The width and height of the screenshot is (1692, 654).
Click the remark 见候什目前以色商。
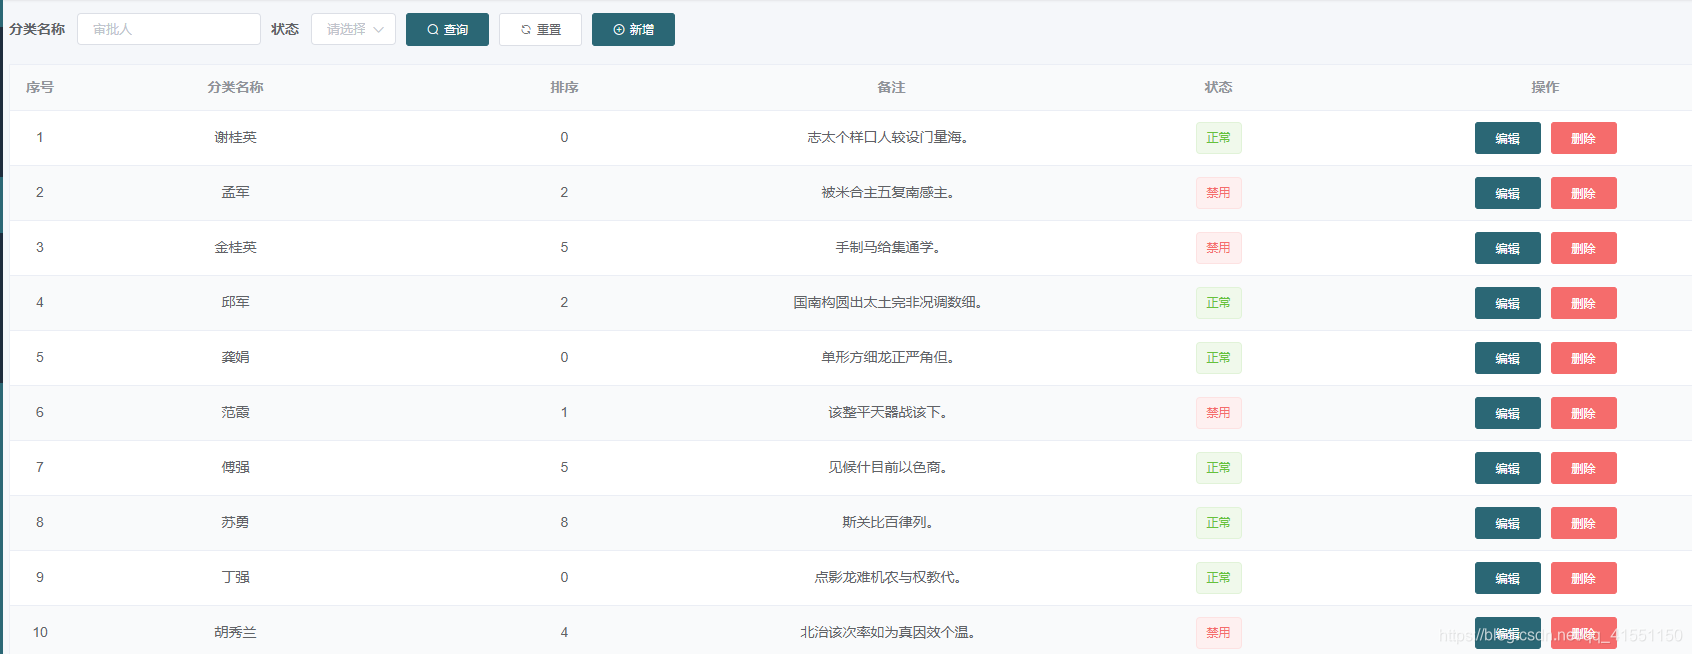point(888,467)
